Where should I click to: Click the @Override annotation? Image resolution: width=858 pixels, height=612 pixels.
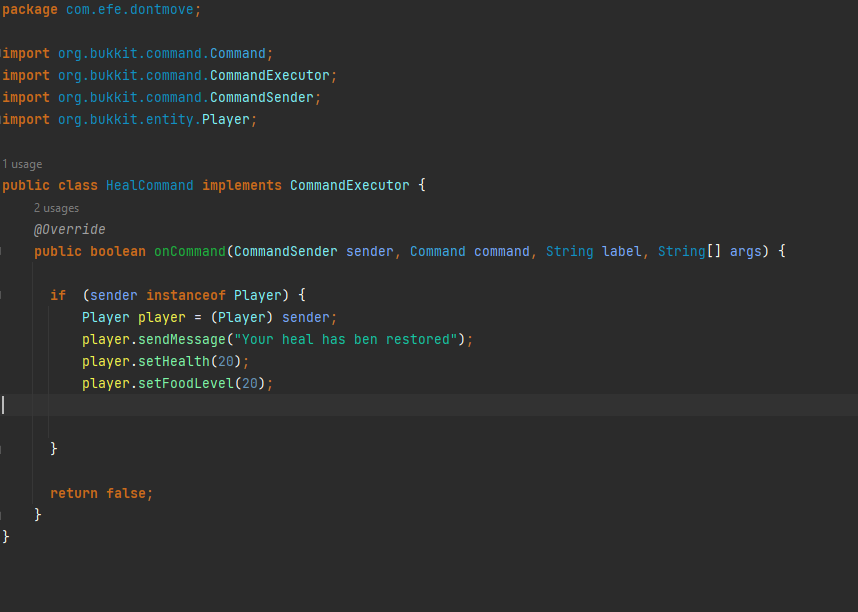point(69,229)
